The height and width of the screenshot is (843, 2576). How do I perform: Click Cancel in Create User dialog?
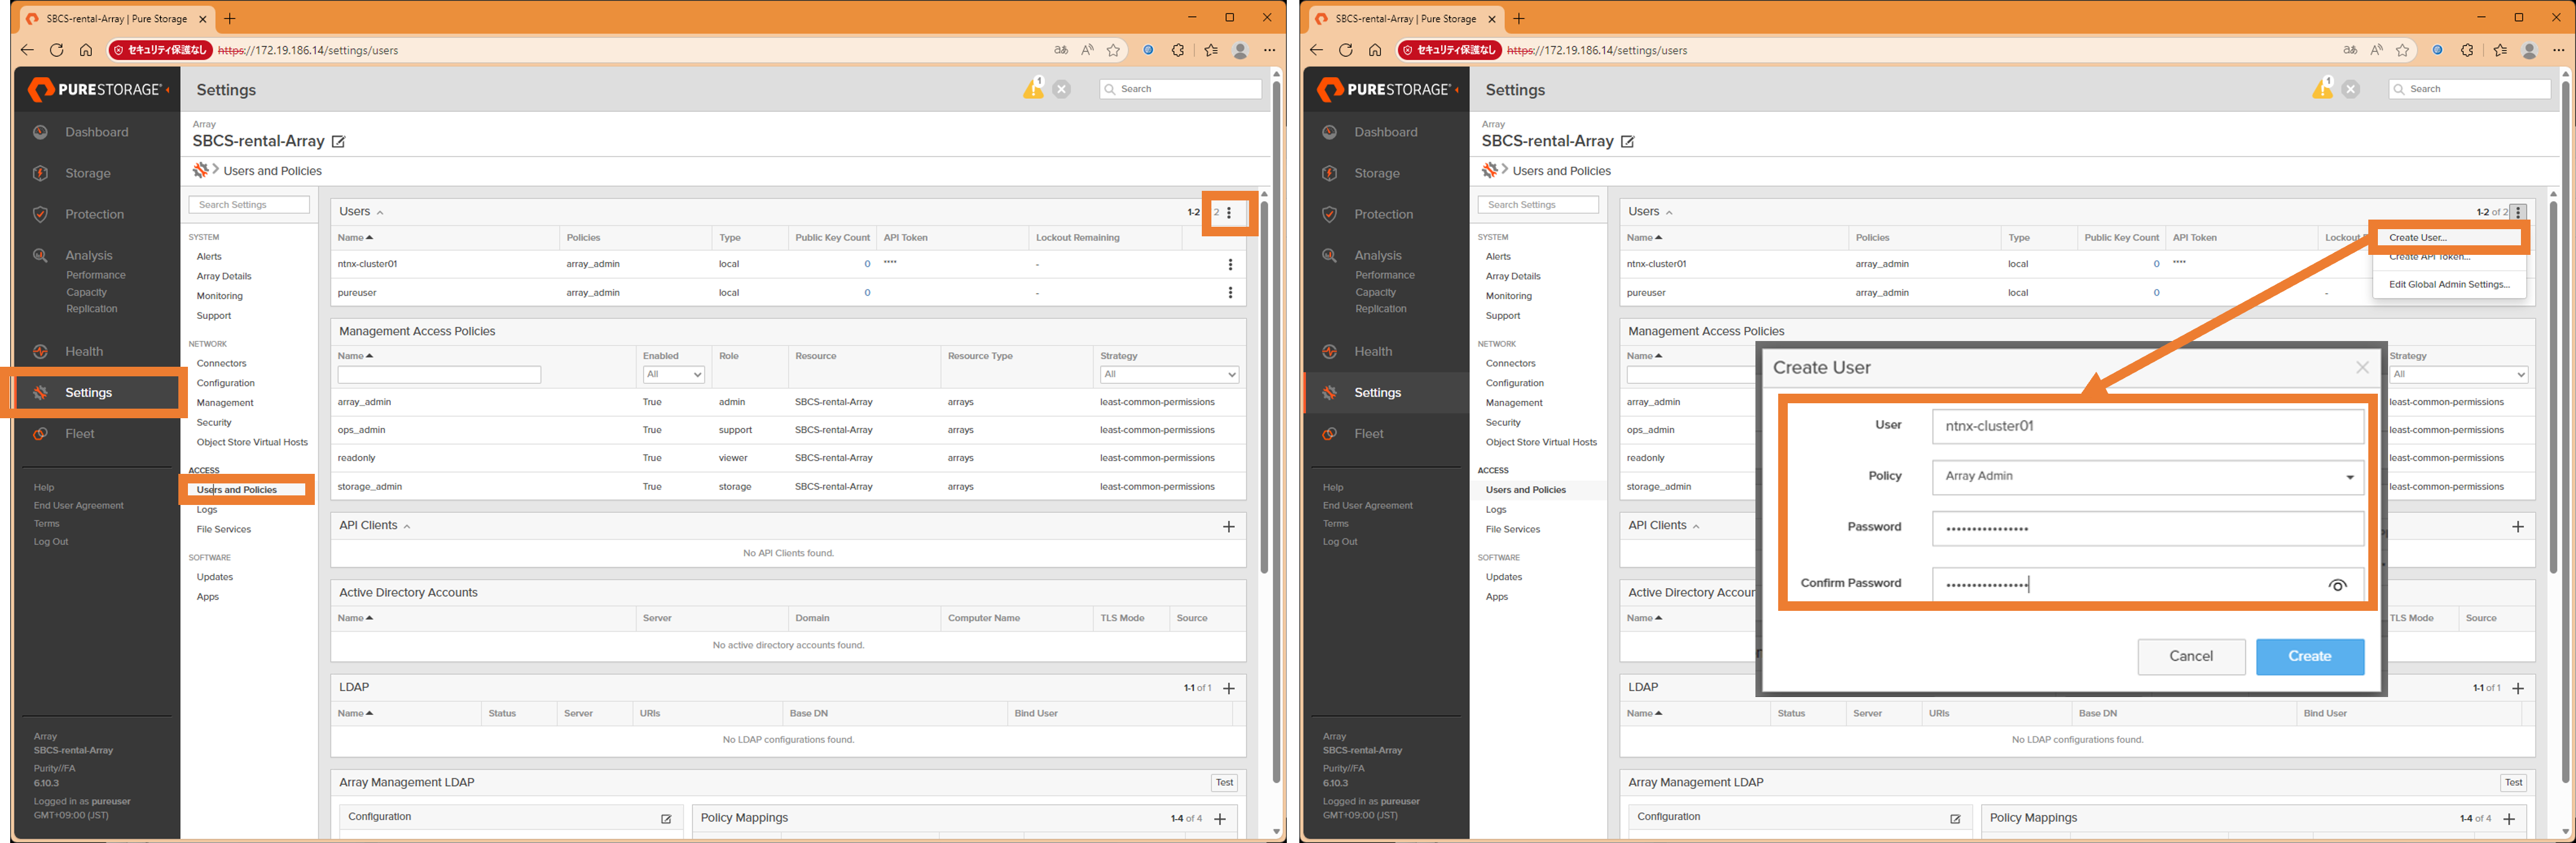click(2190, 657)
